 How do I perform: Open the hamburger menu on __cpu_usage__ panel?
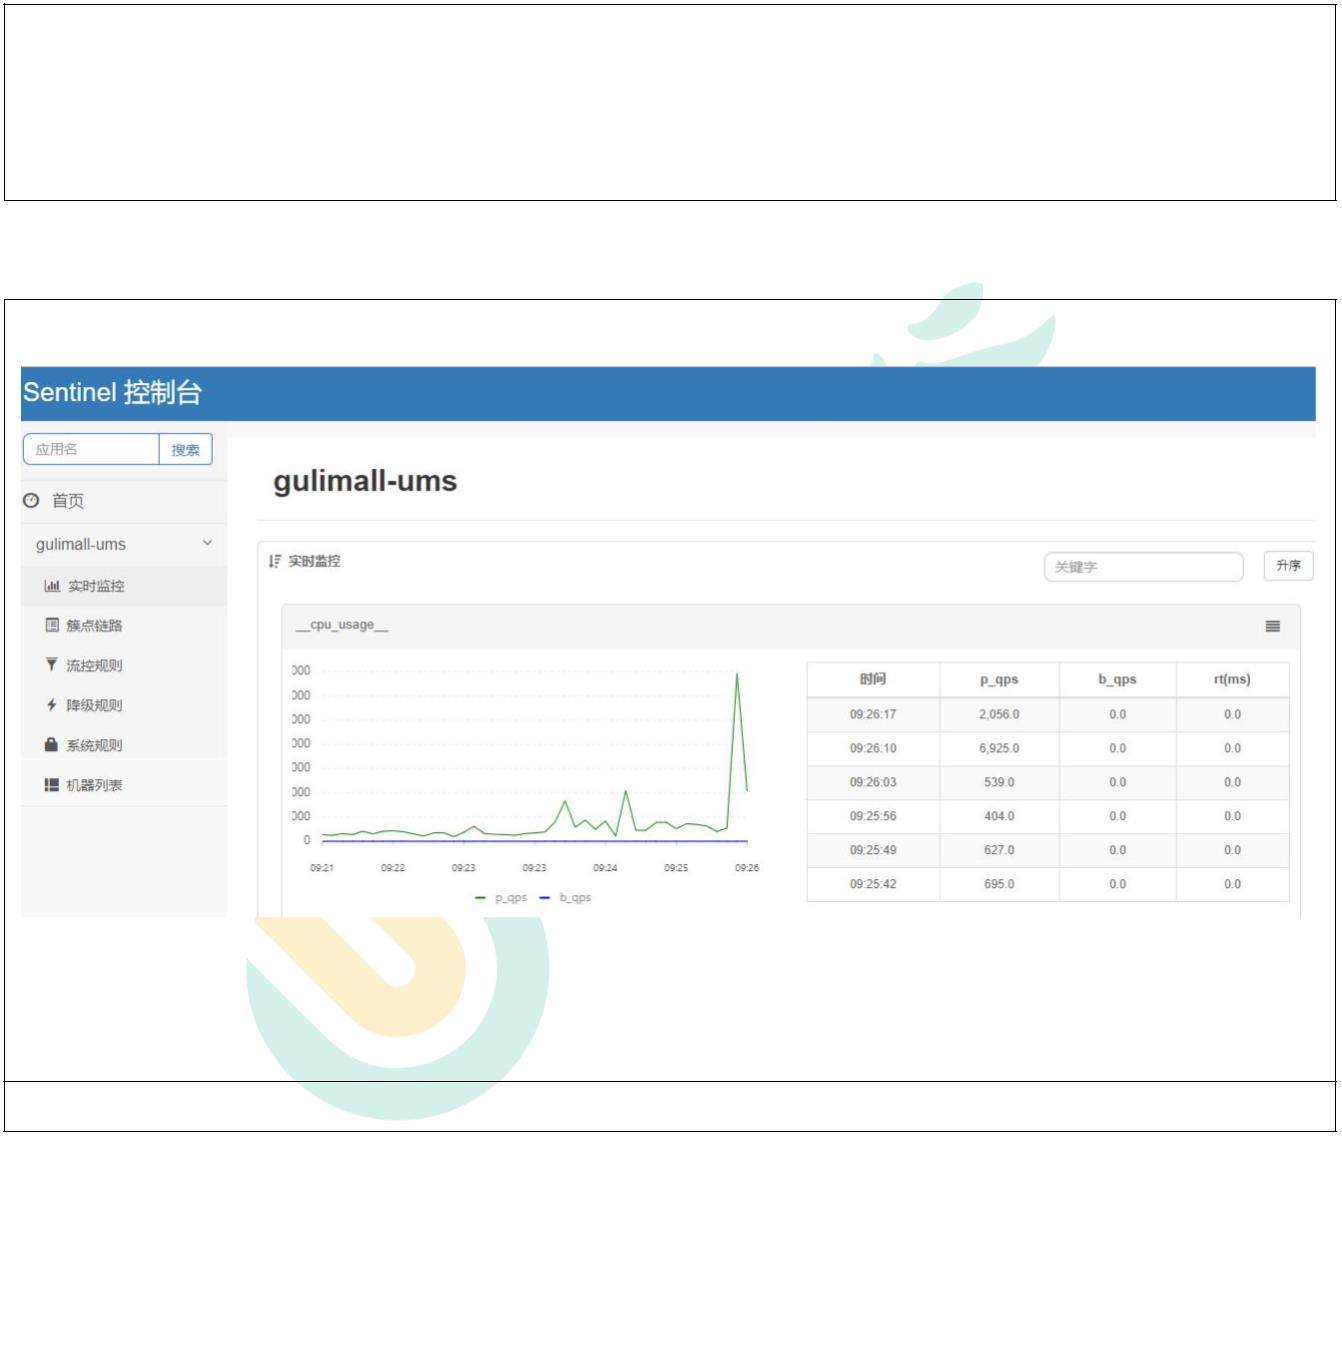click(x=1272, y=626)
